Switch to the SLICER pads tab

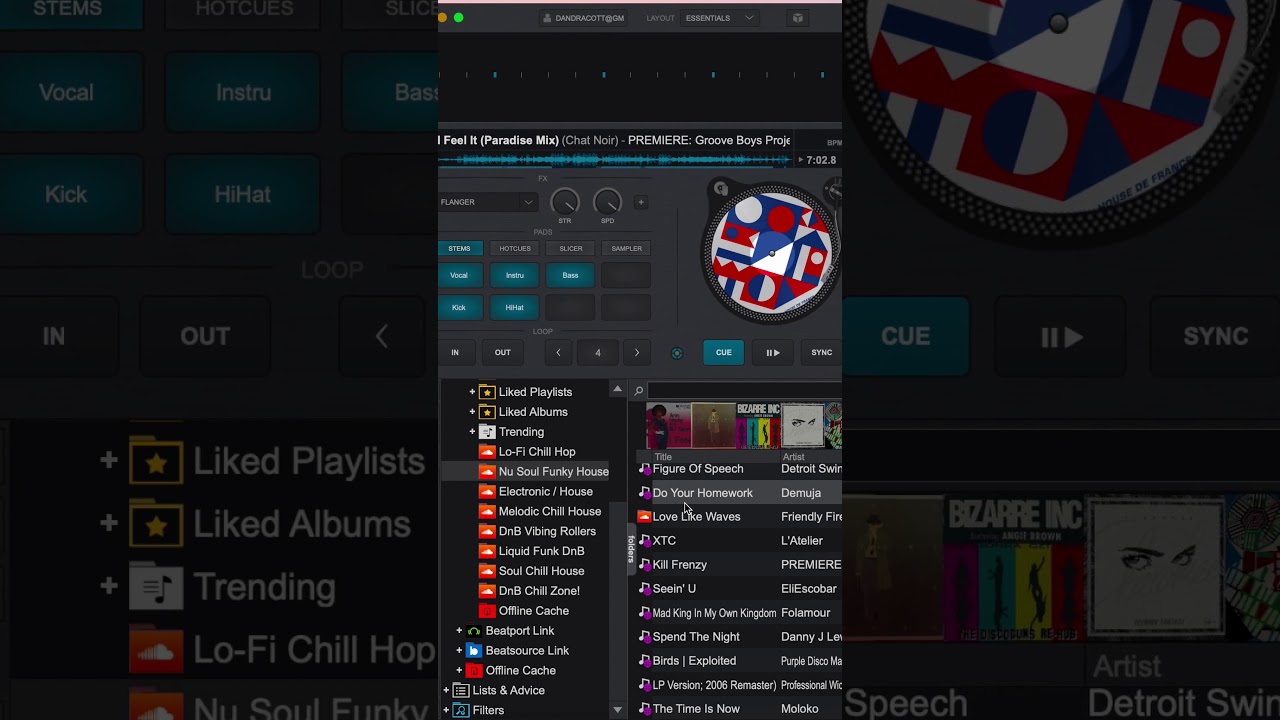coord(571,249)
